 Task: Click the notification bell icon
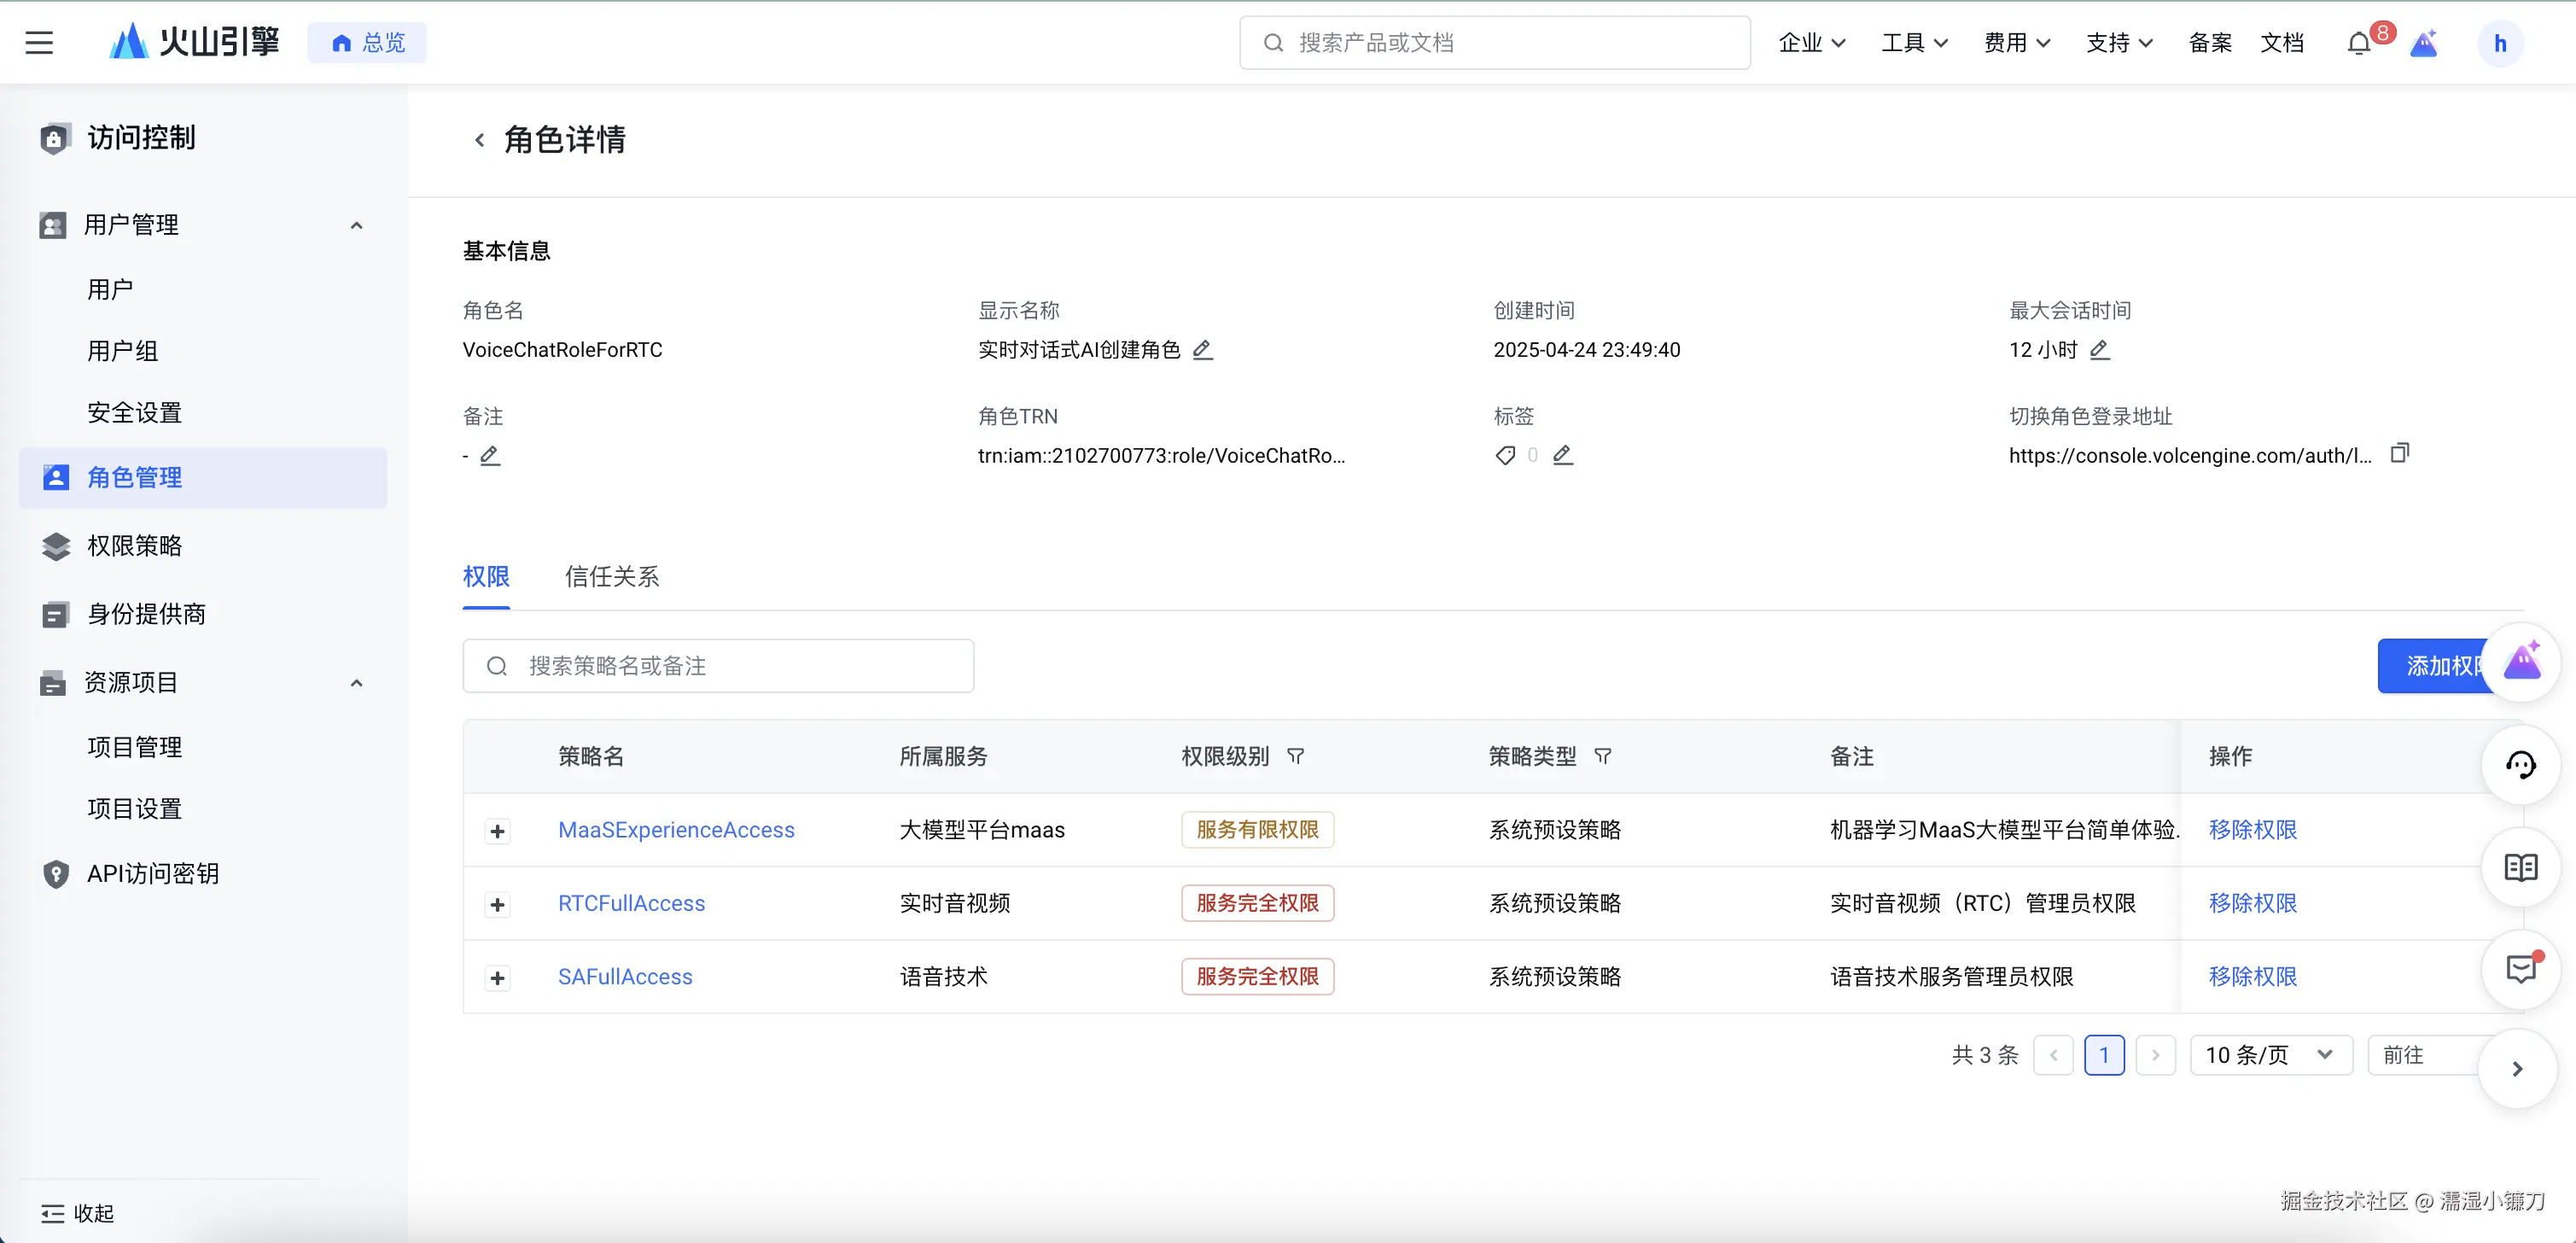click(x=2358, y=43)
